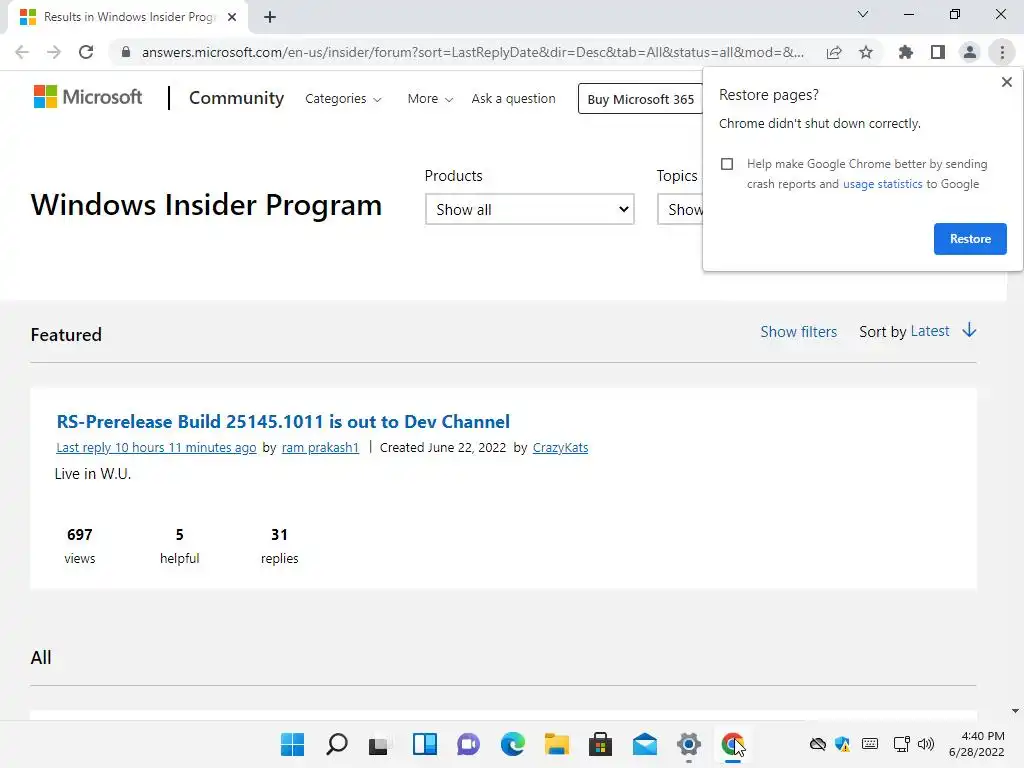The height and width of the screenshot is (768, 1024).
Task: Open Task View on taskbar
Action: point(378,744)
